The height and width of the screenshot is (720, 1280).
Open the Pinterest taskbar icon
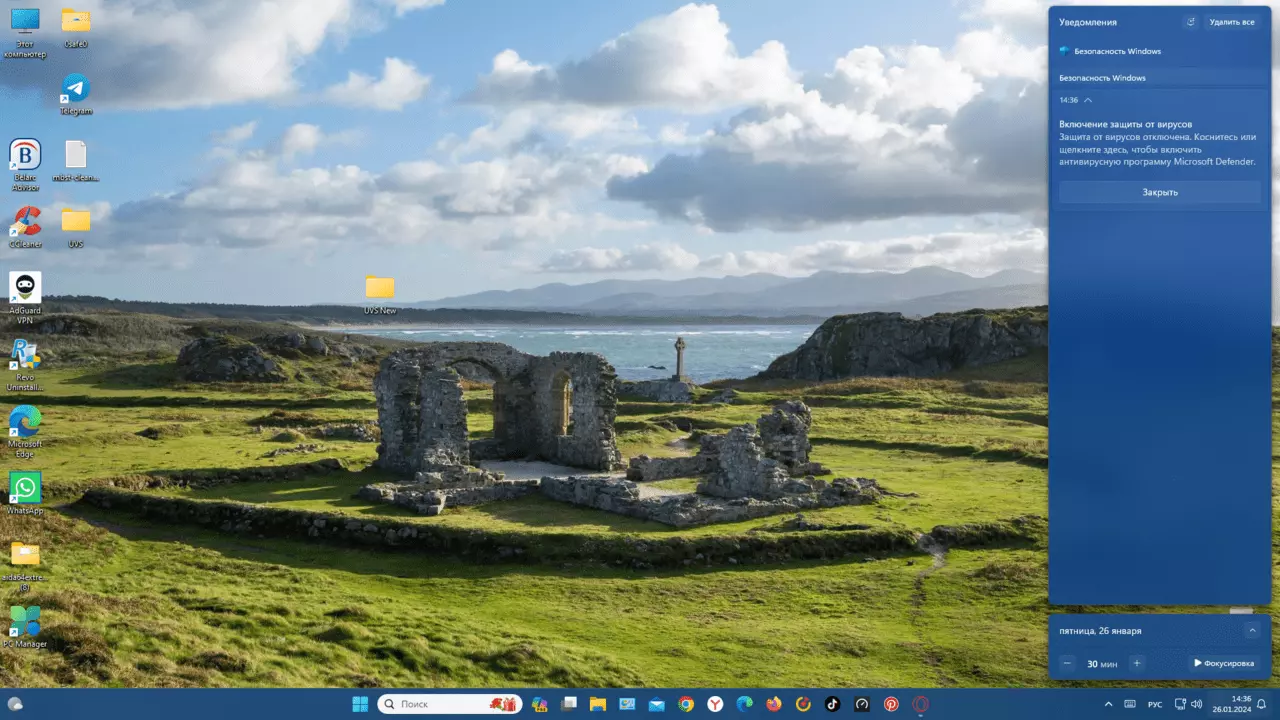pos(891,704)
